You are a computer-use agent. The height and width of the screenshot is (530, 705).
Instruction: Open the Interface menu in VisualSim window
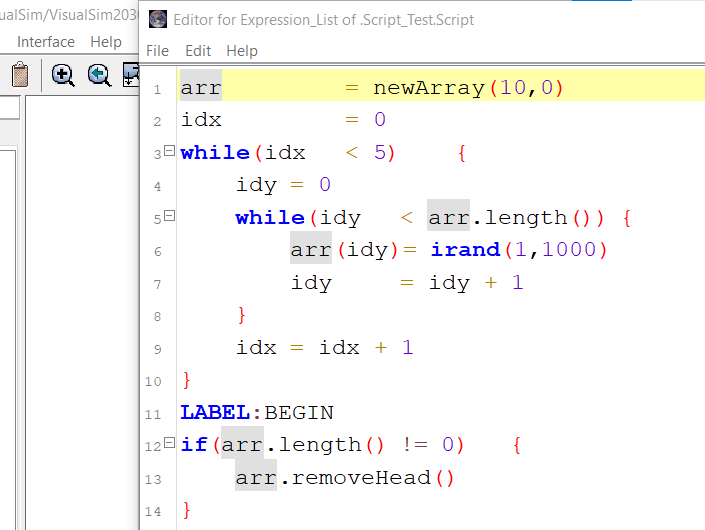pos(46,42)
